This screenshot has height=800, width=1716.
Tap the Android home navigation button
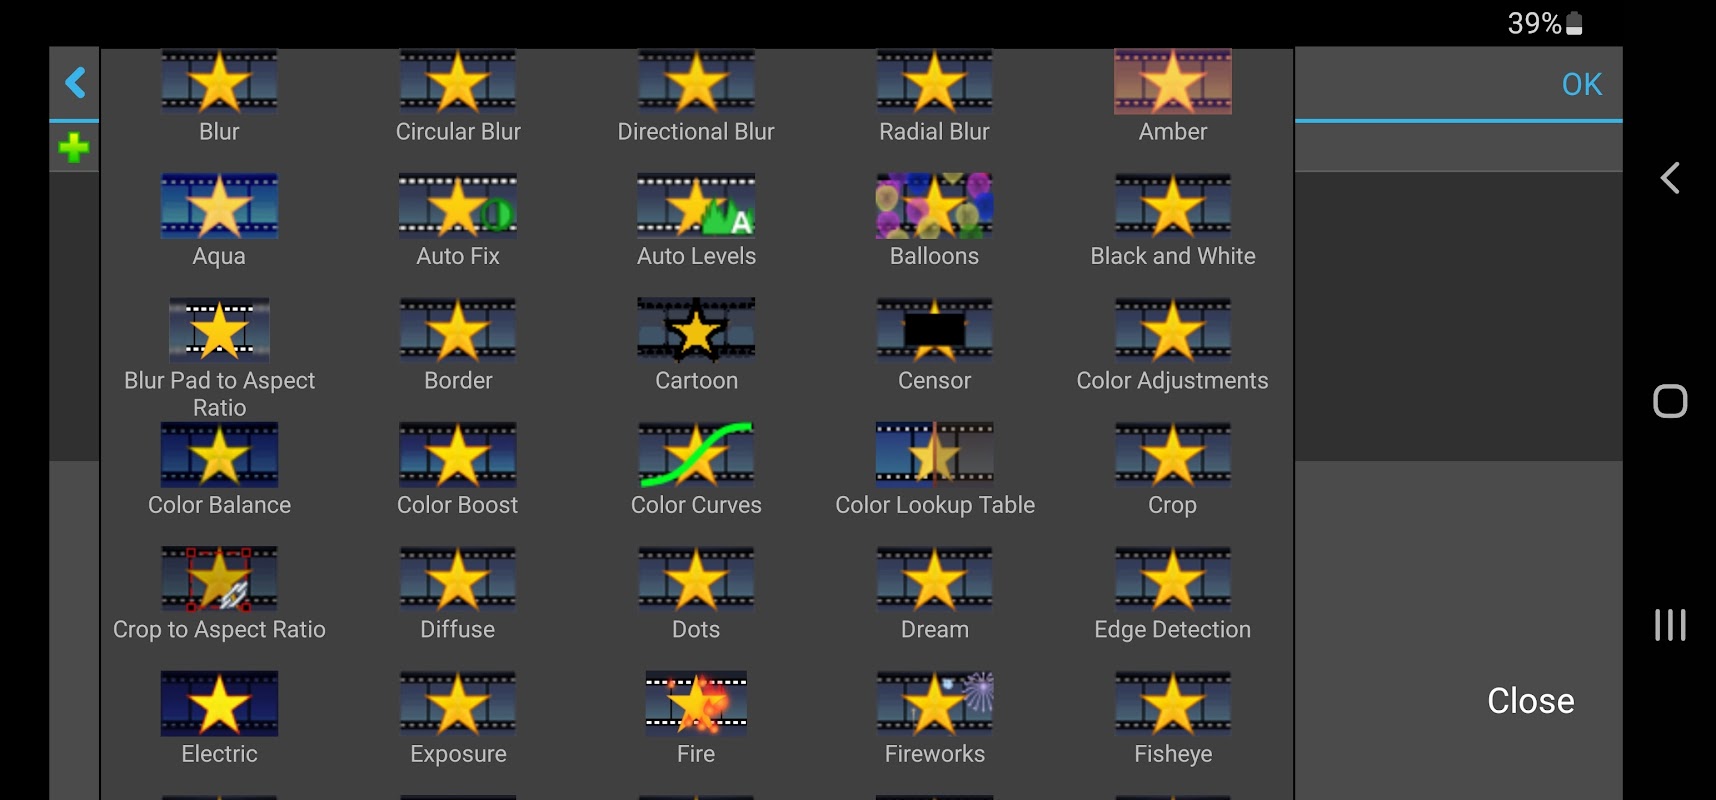[1670, 401]
